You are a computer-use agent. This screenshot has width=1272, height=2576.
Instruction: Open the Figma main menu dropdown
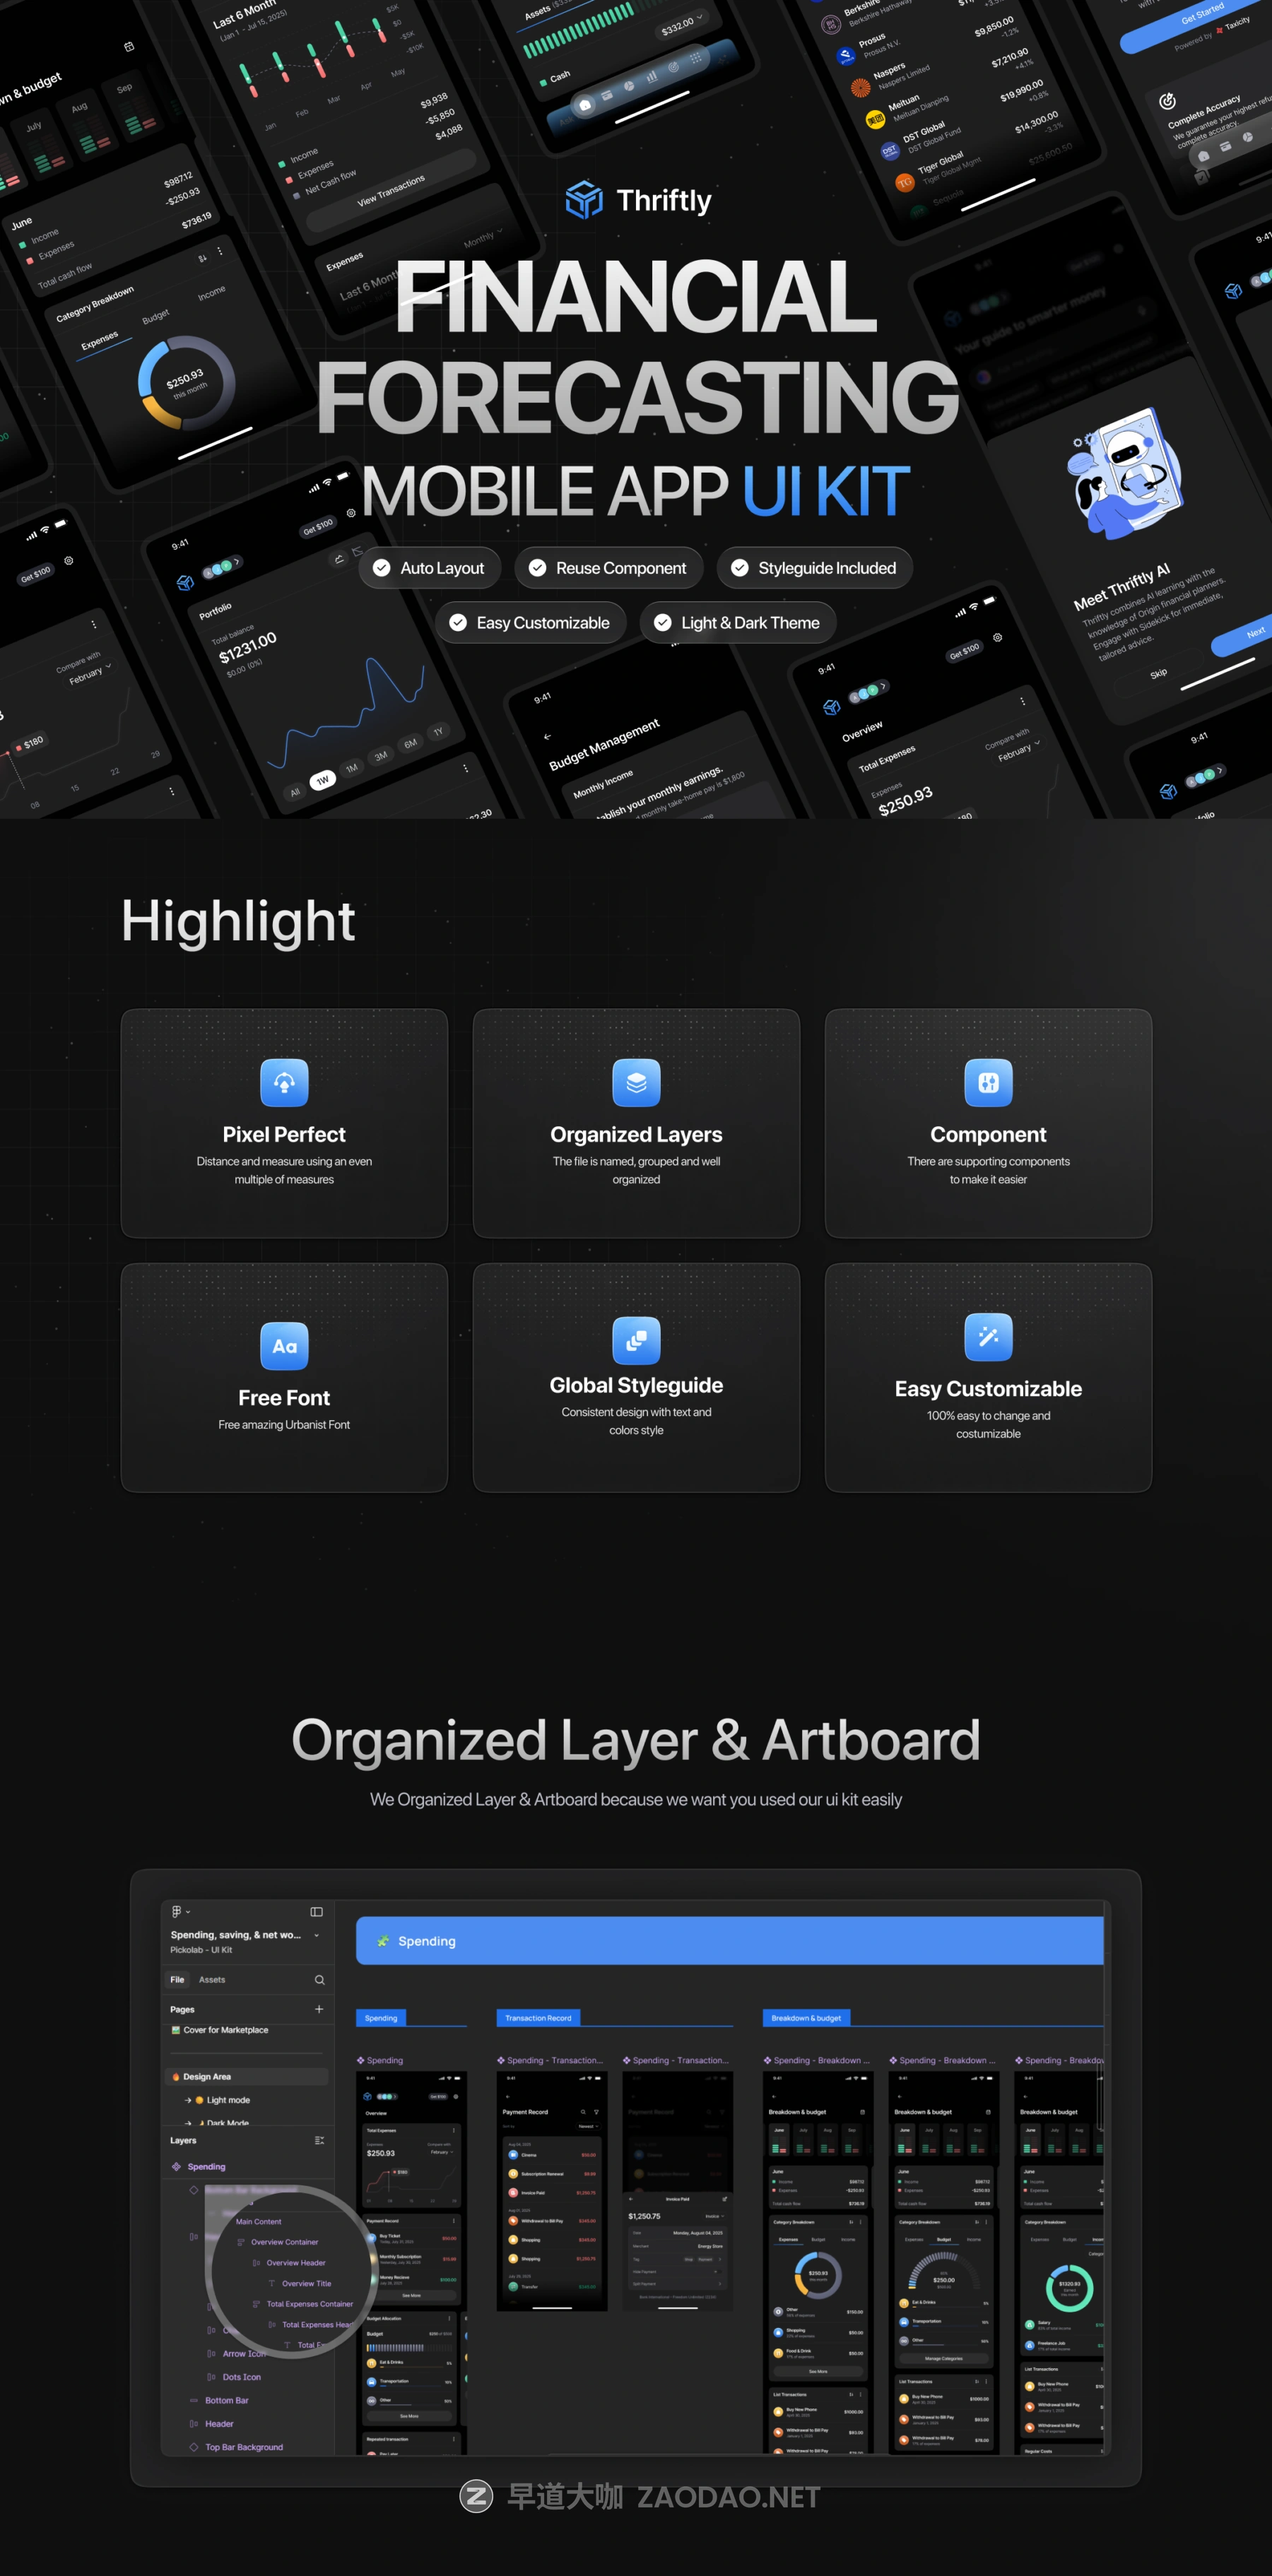[179, 1912]
